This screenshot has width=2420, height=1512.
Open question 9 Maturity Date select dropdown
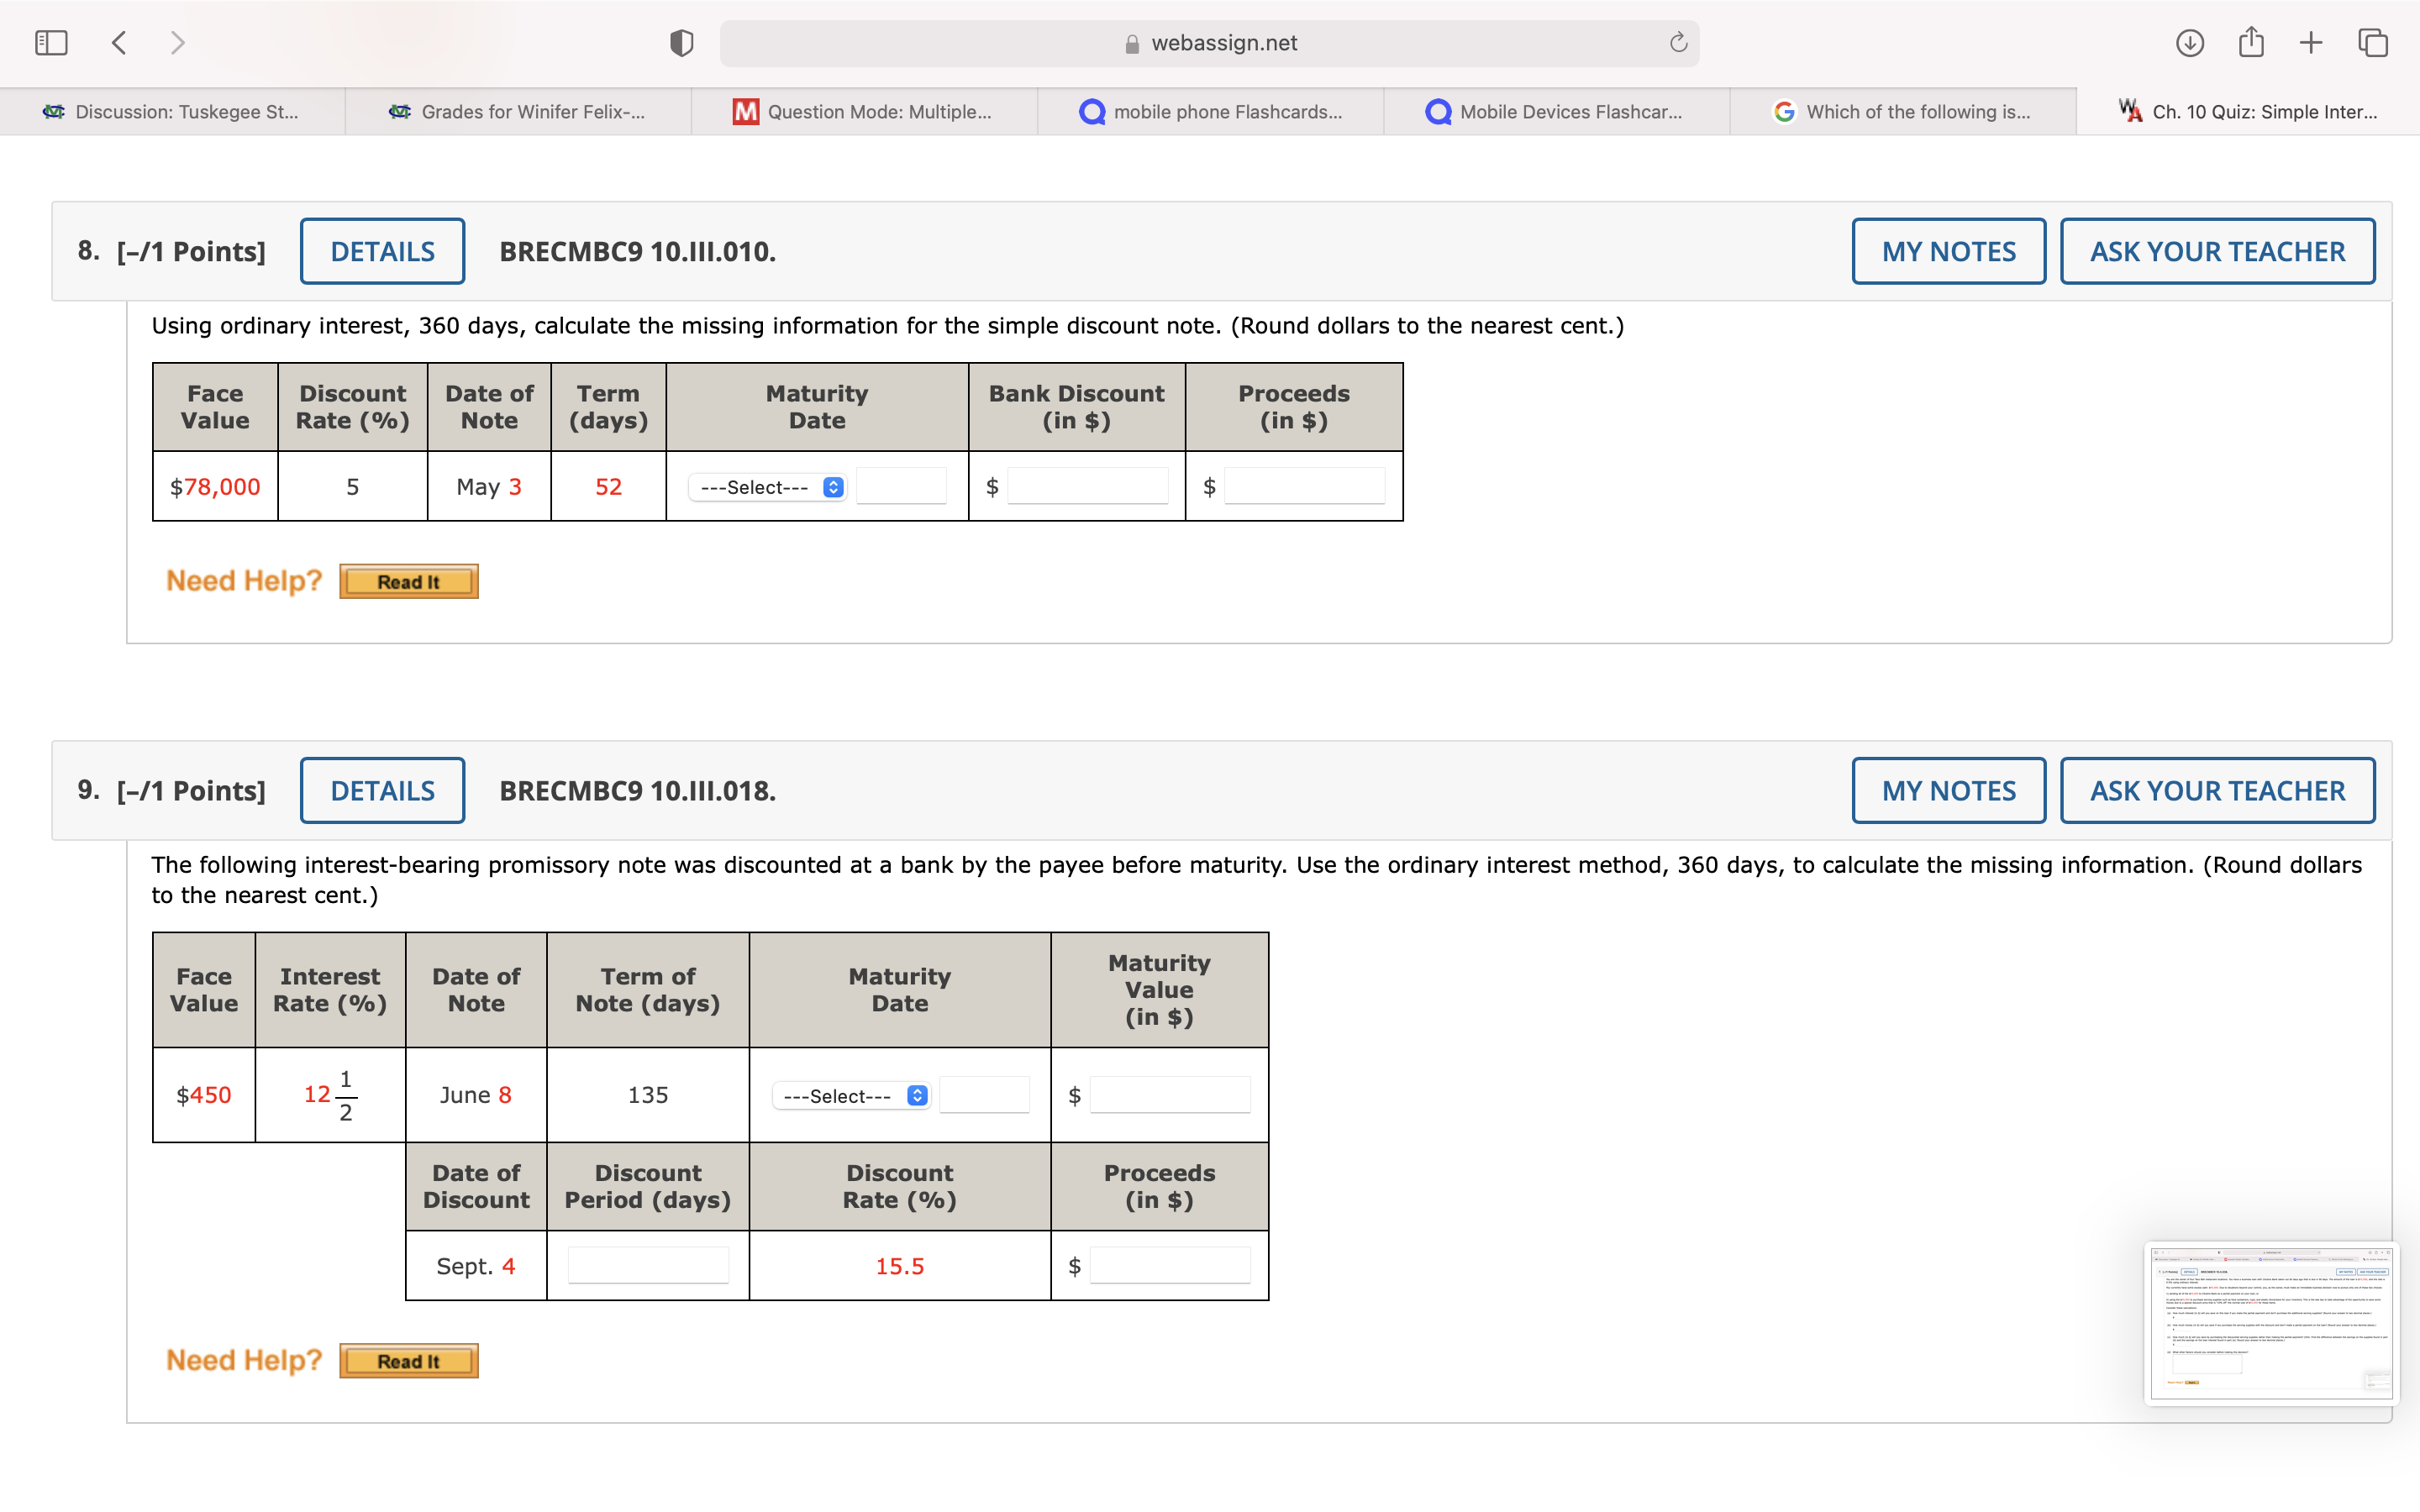[851, 1096]
